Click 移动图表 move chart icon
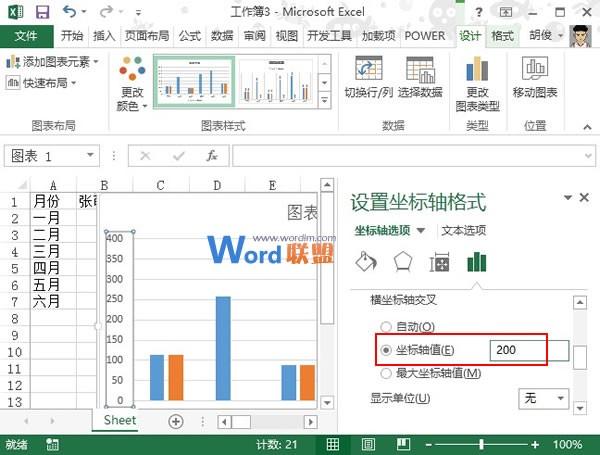This screenshot has width=600, height=455. pyautogui.click(x=535, y=77)
